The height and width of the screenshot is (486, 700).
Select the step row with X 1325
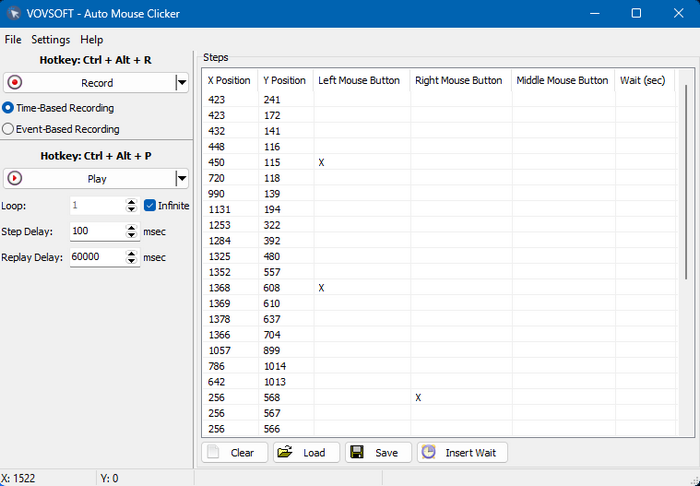coord(439,257)
